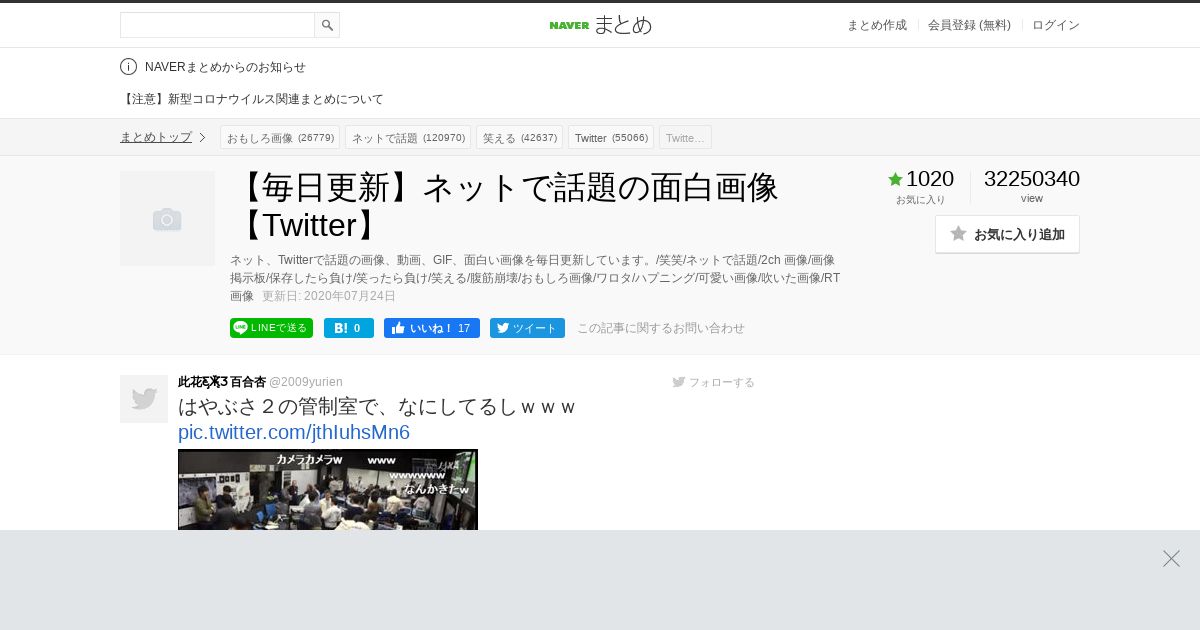Click the Facebook いいね！ button
The height and width of the screenshot is (630, 1200).
pos(432,328)
